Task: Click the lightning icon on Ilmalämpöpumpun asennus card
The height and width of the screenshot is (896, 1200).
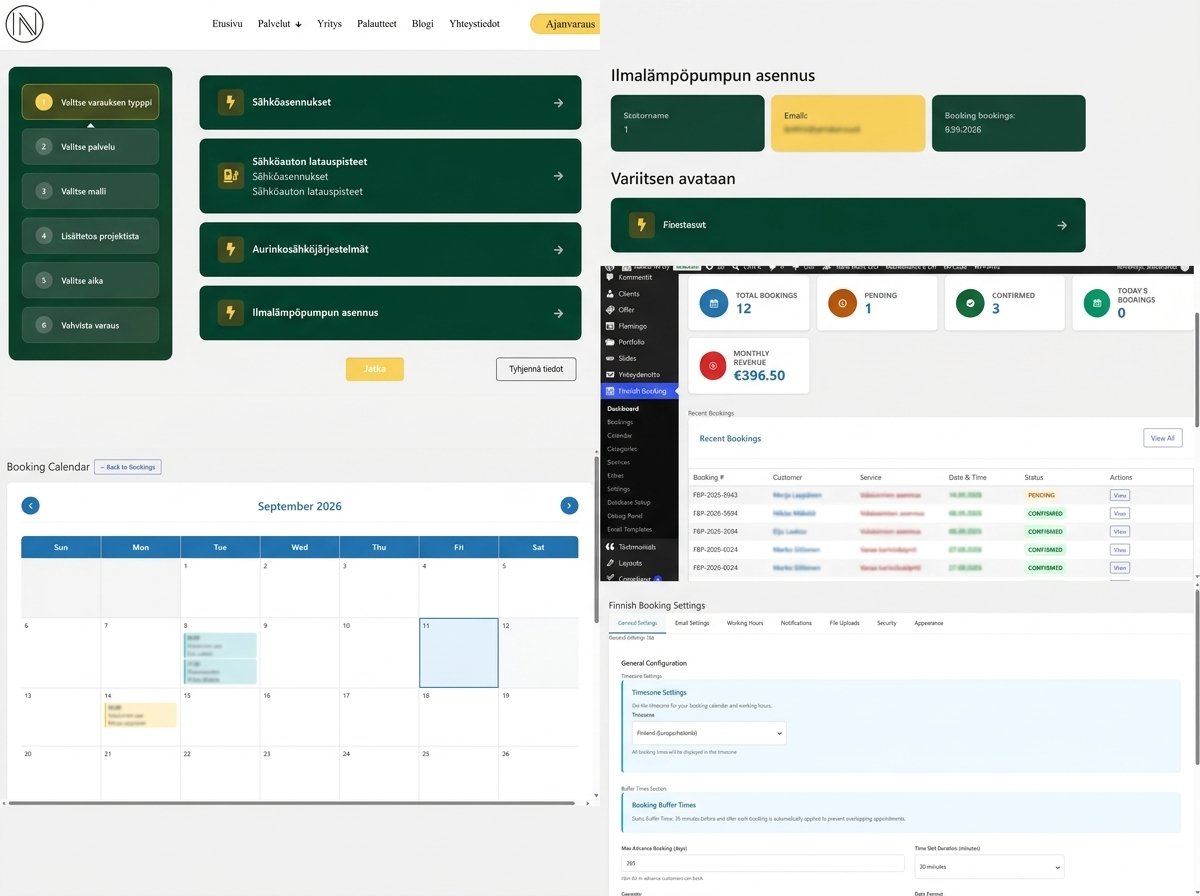Action: pyautogui.click(x=231, y=313)
